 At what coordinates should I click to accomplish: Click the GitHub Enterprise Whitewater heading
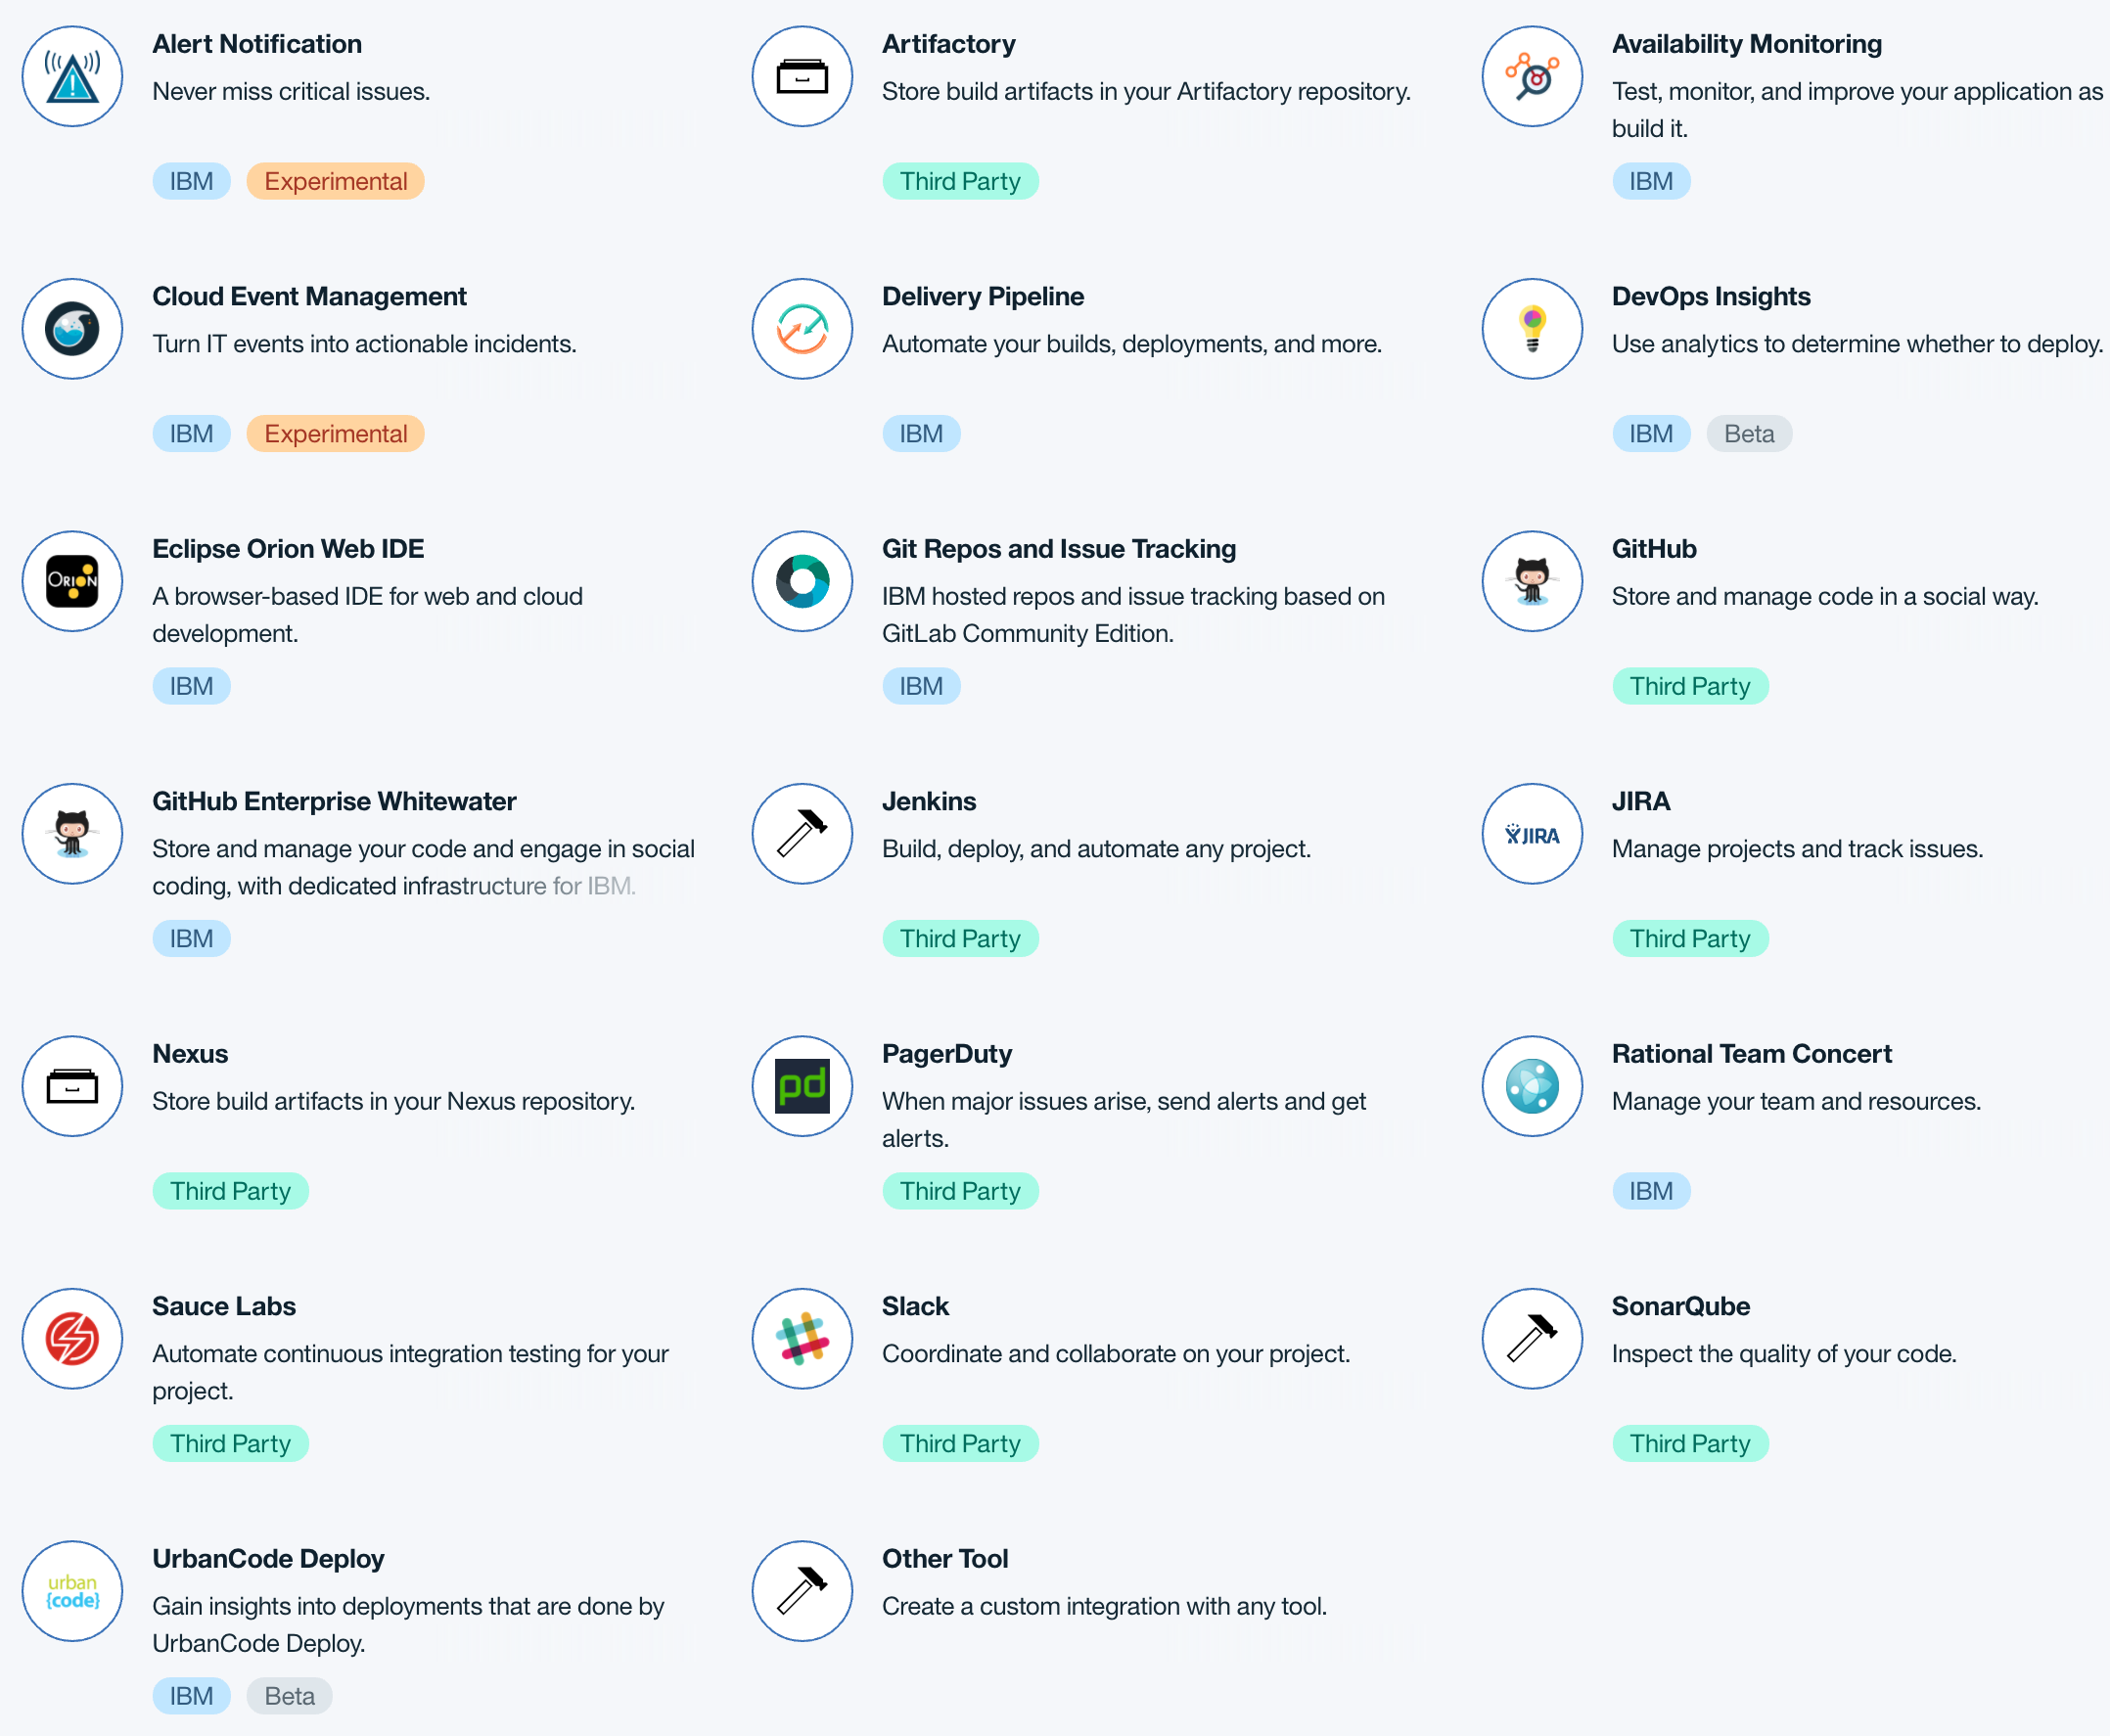(x=334, y=801)
